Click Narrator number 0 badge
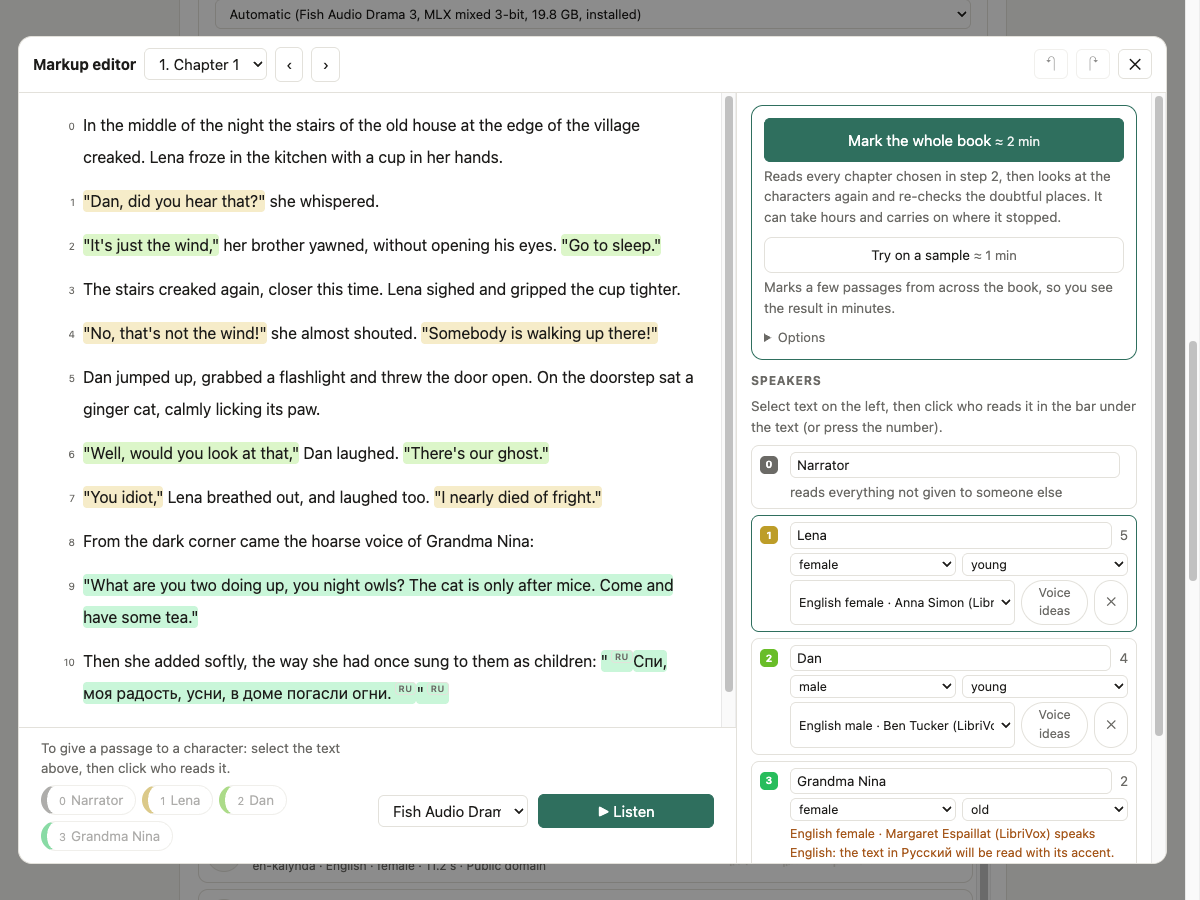This screenshot has height=900, width=1200. coord(769,465)
